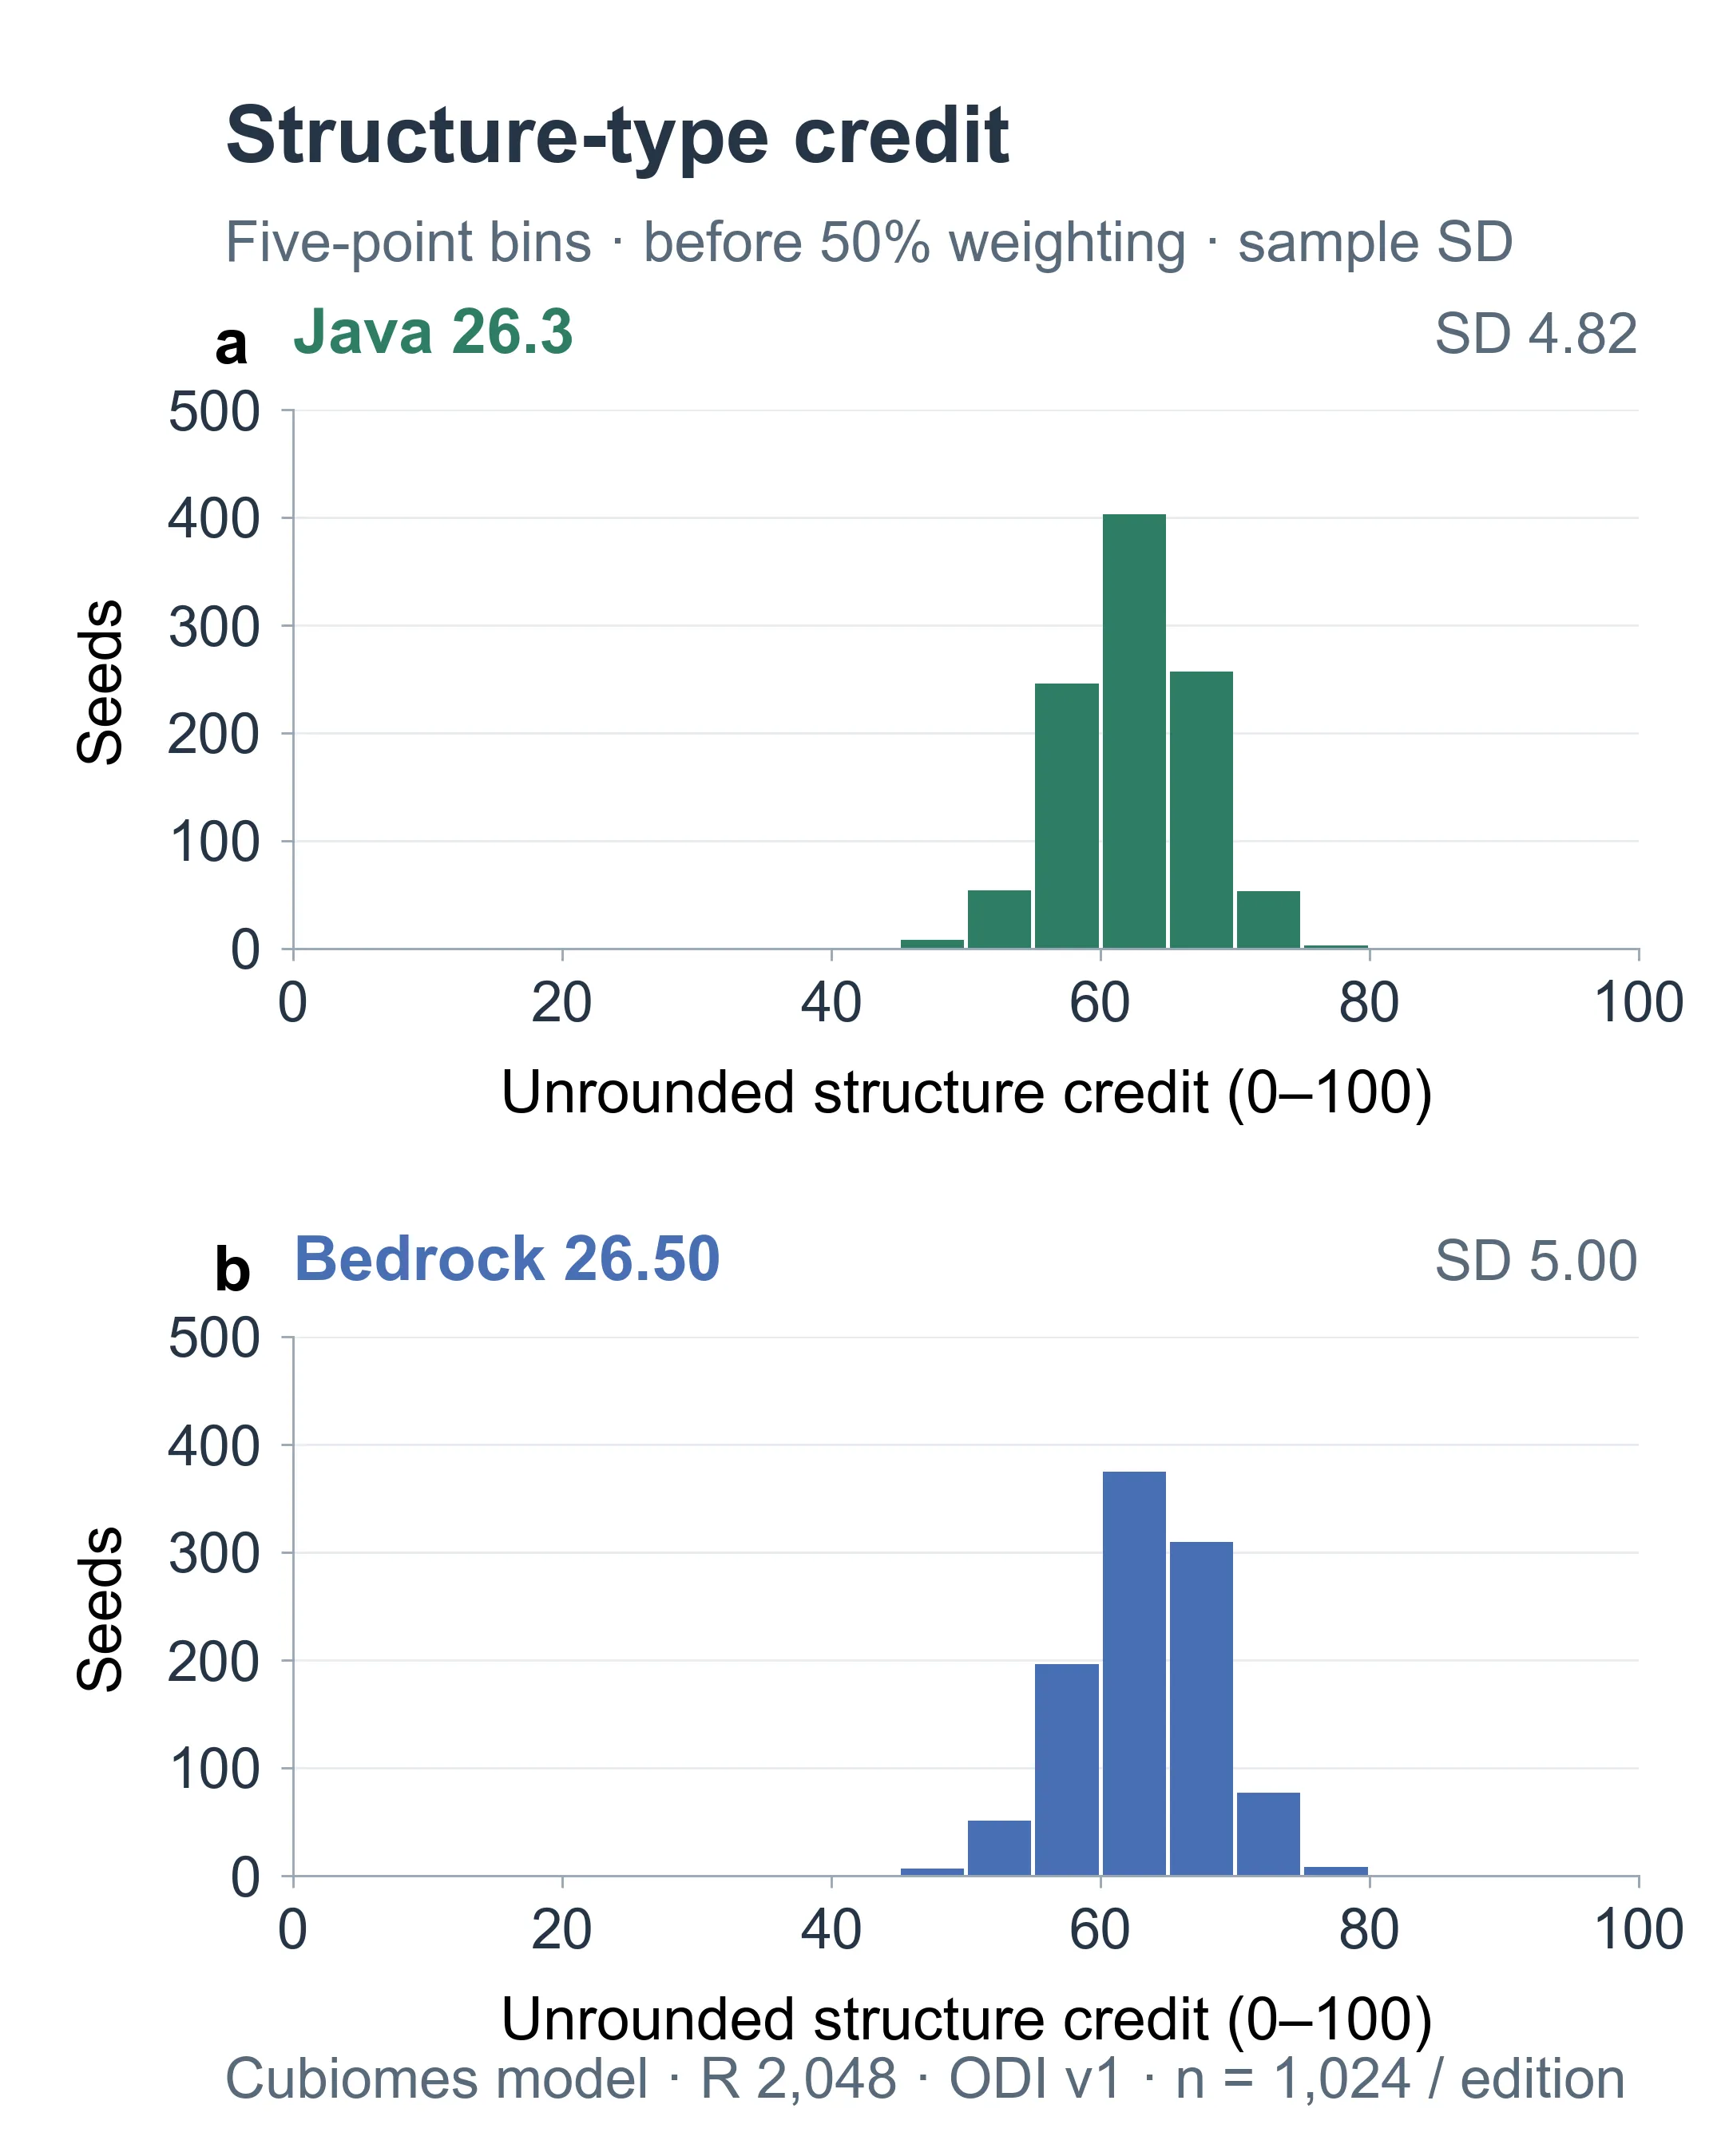Click the panel a letter label

click(x=231, y=345)
